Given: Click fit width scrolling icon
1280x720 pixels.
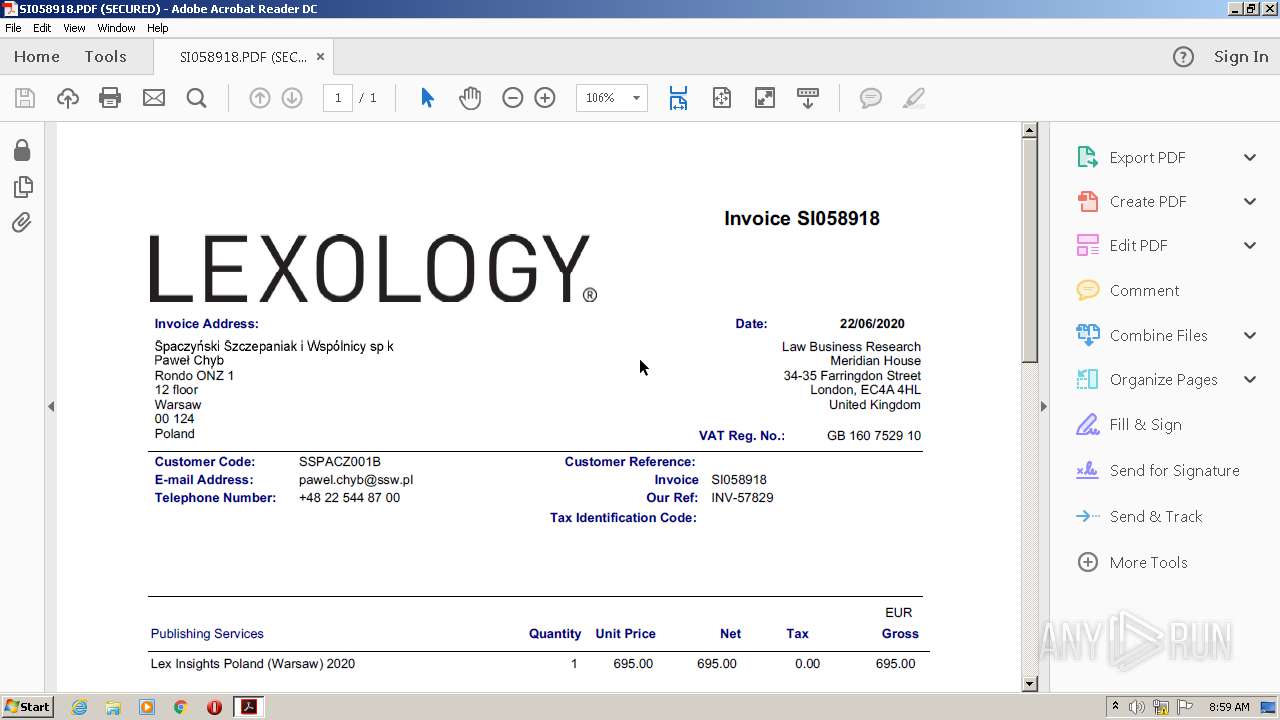Looking at the screenshot, I should [679, 97].
